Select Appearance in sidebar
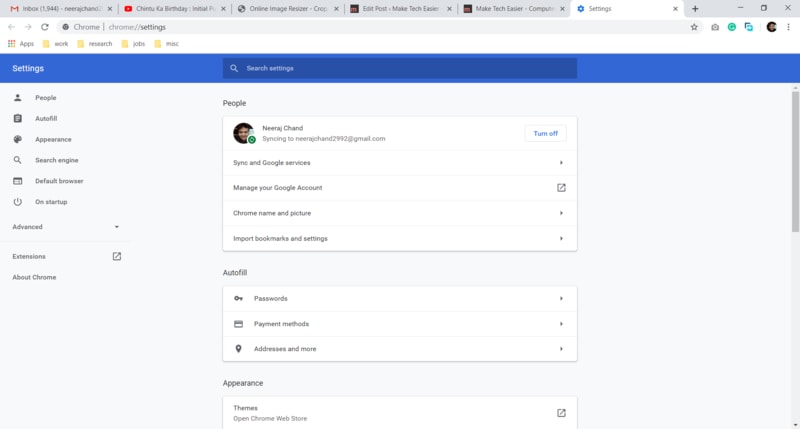The height and width of the screenshot is (429, 800). [x=53, y=139]
